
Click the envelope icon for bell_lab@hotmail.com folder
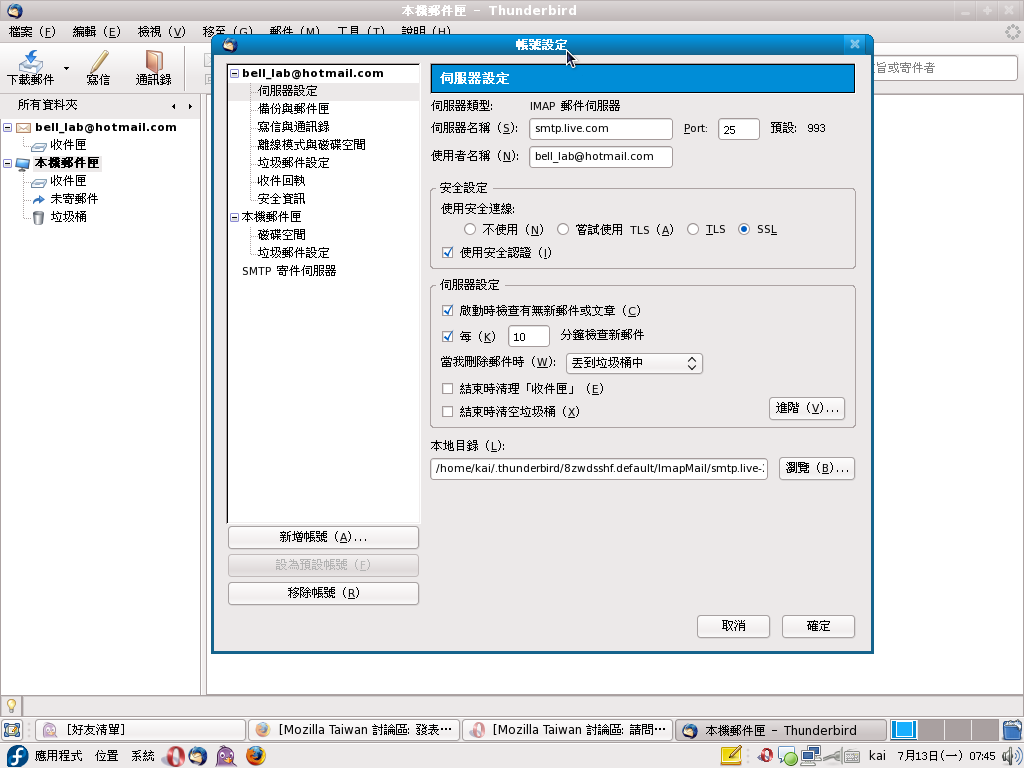pyautogui.click(x=24, y=127)
